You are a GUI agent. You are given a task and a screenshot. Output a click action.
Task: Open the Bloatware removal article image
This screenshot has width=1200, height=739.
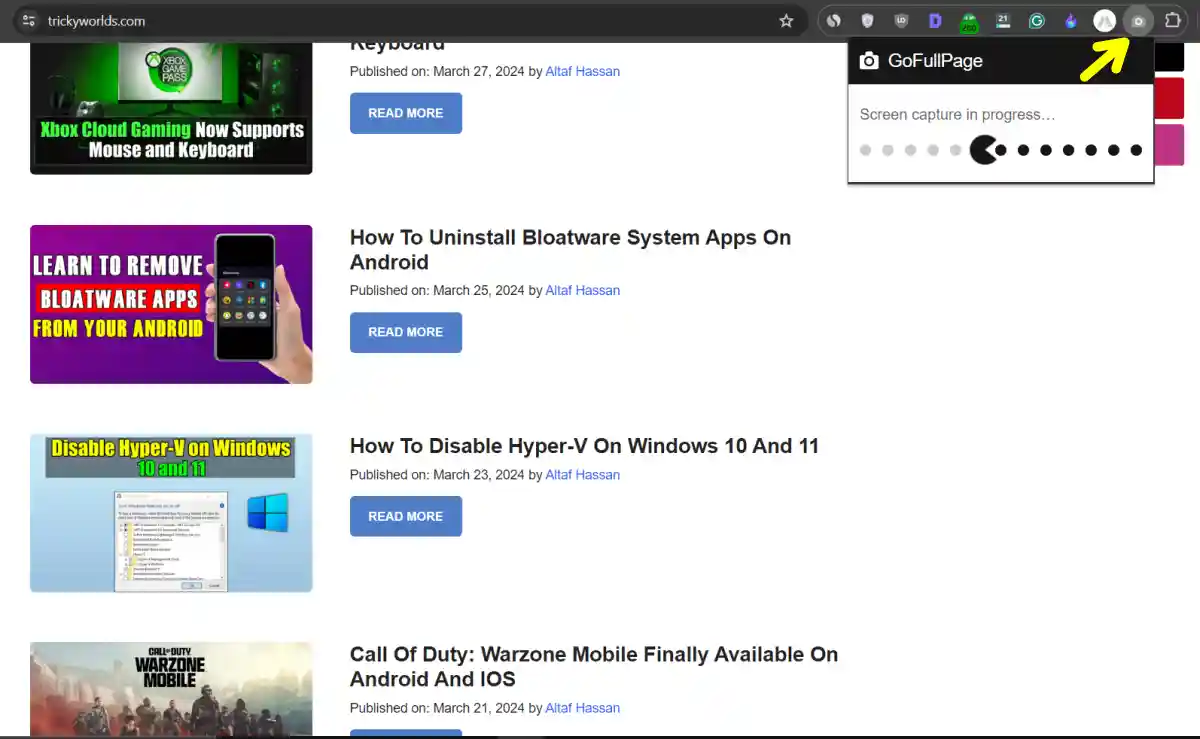[170, 304]
